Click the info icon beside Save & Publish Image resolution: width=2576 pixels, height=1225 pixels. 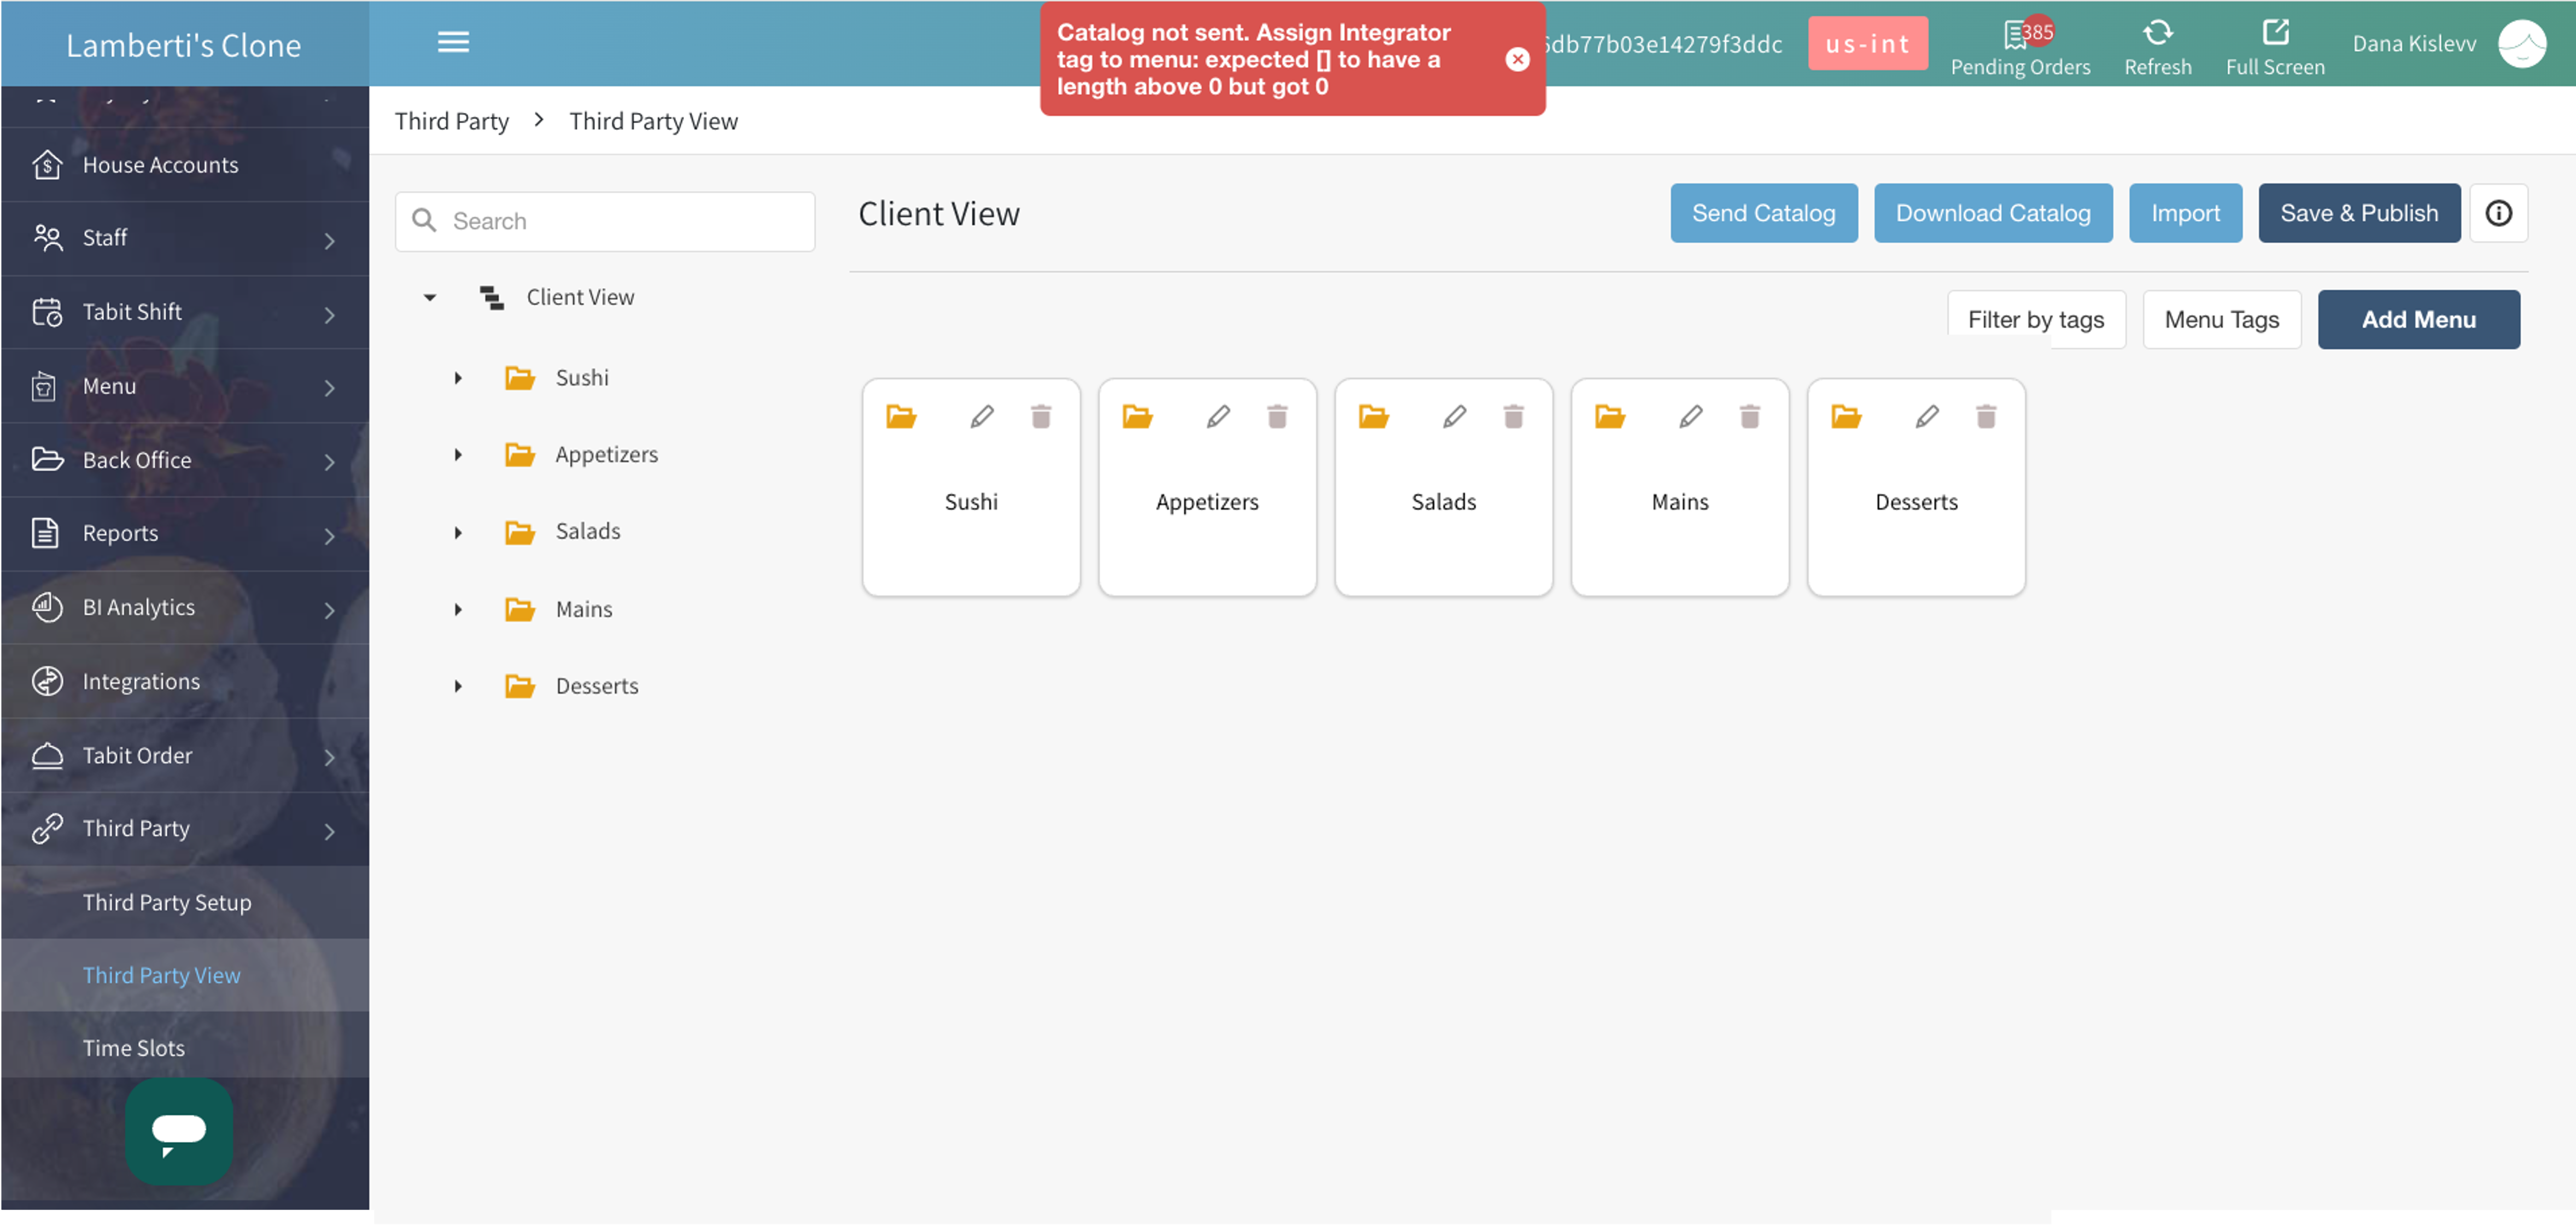click(2497, 213)
